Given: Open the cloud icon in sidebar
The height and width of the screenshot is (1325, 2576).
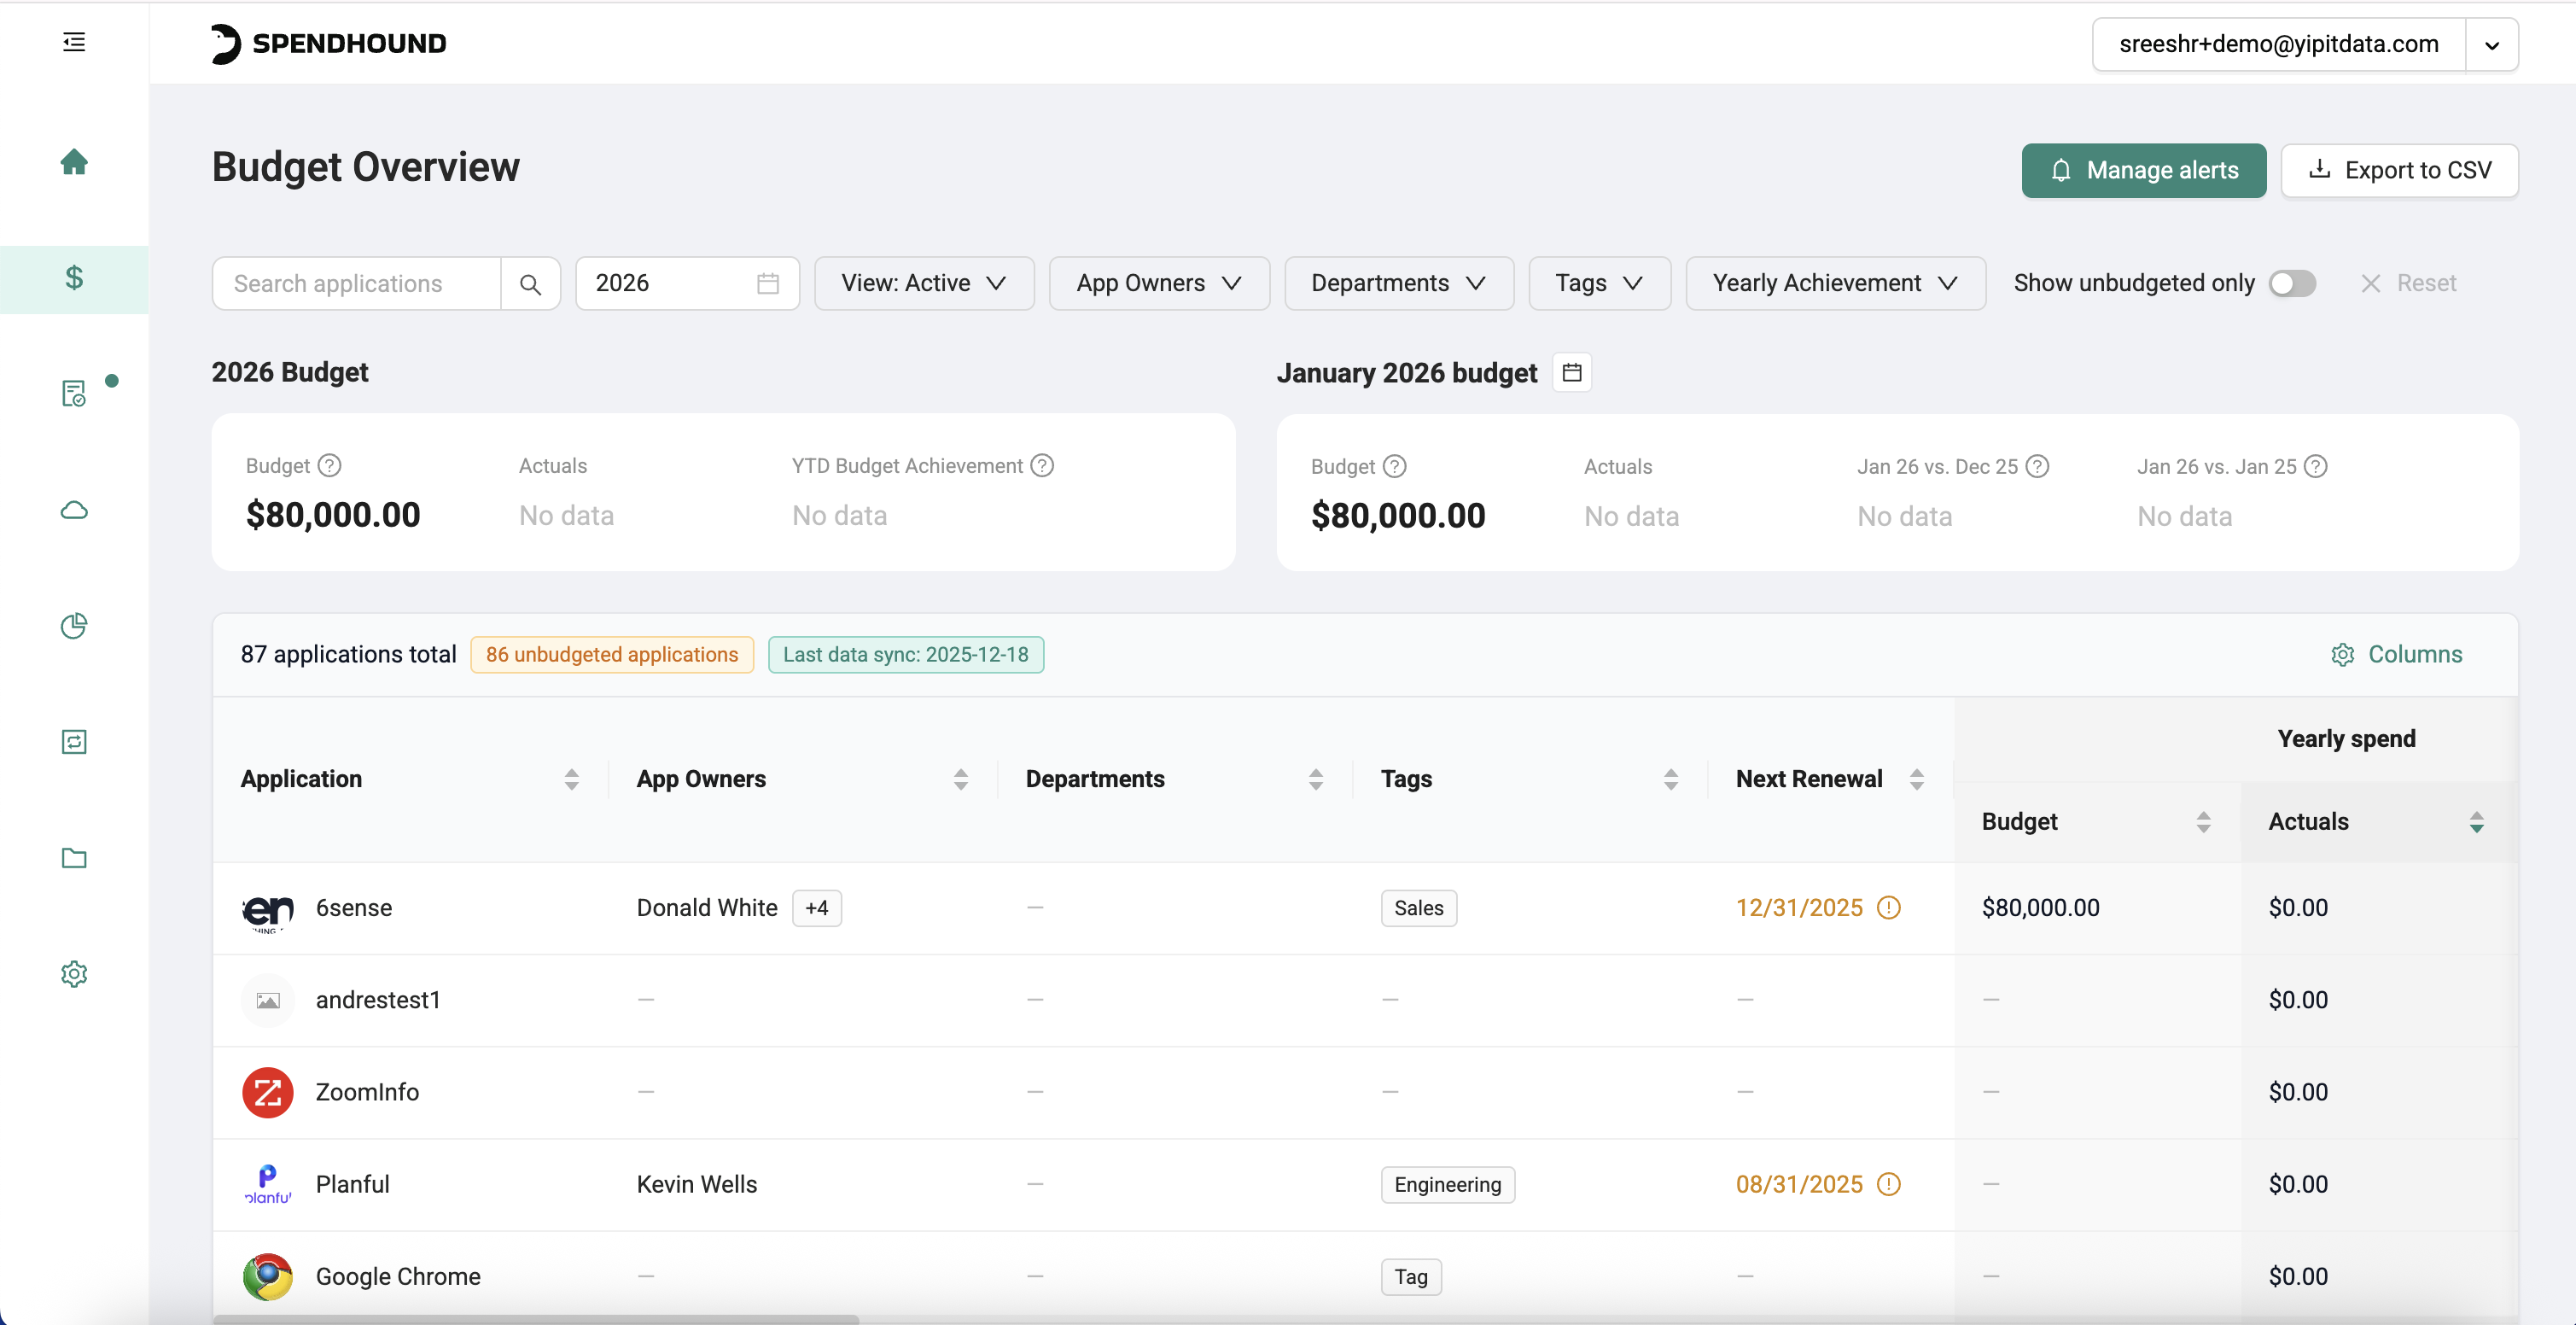Looking at the screenshot, I should point(74,510).
